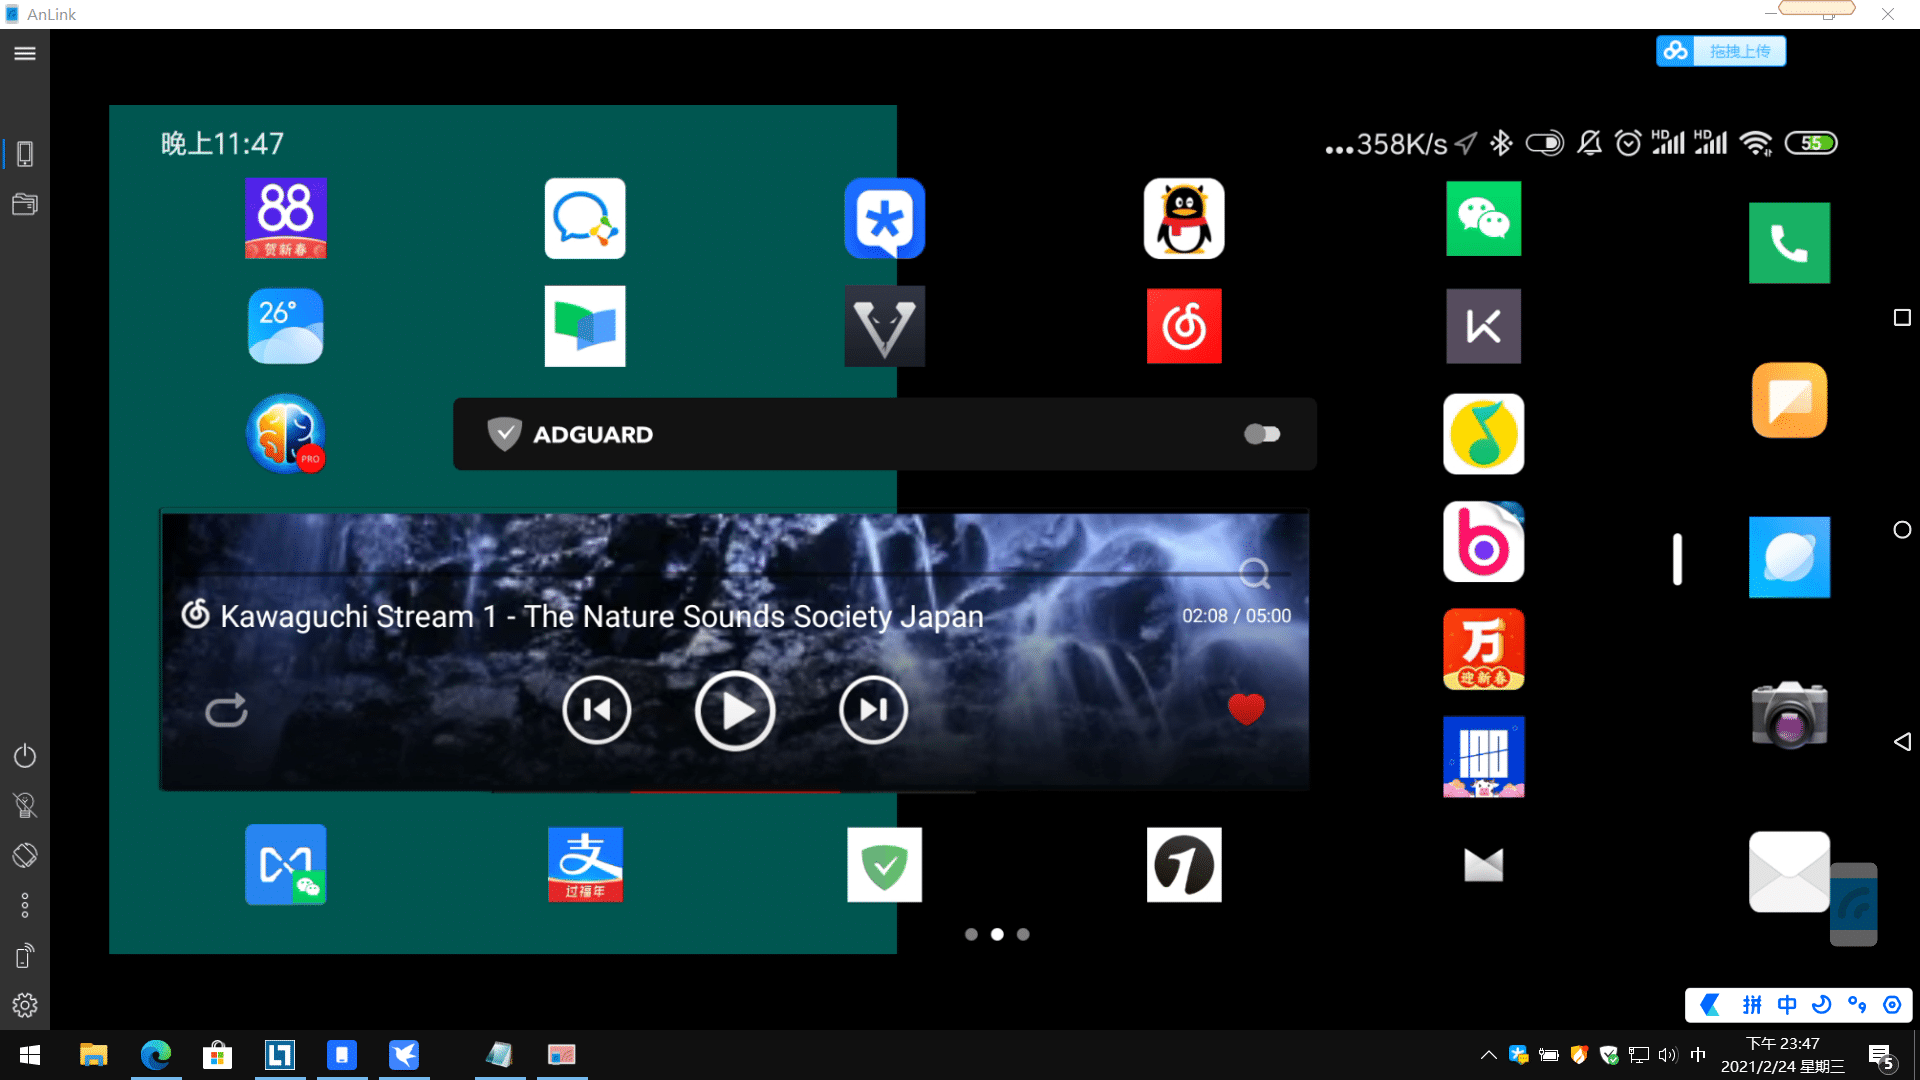Open volume control in system tray
The width and height of the screenshot is (1920, 1080).
(1667, 1055)
